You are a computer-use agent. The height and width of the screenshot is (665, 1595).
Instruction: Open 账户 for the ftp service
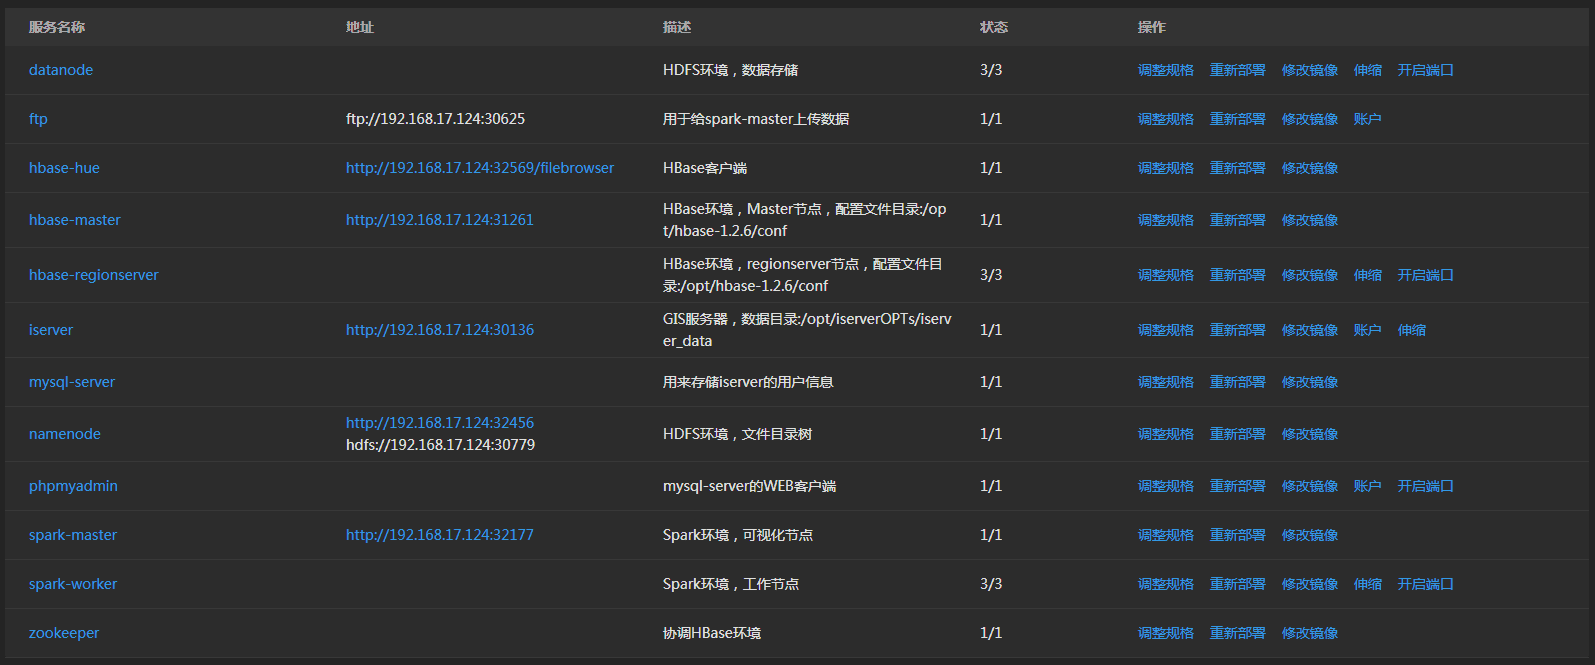pos(1367,119)
